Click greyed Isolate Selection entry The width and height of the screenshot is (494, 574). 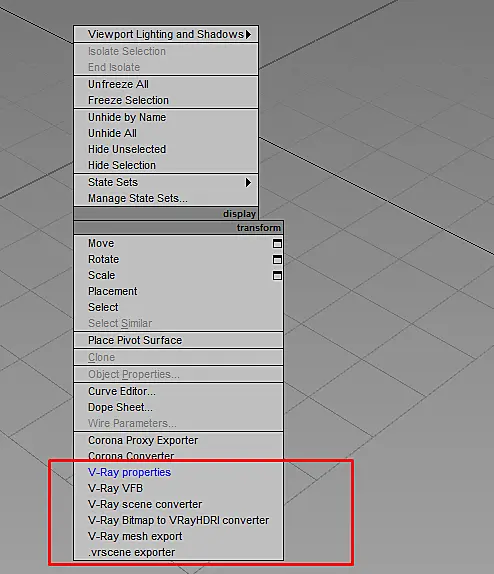coord(166,52)
